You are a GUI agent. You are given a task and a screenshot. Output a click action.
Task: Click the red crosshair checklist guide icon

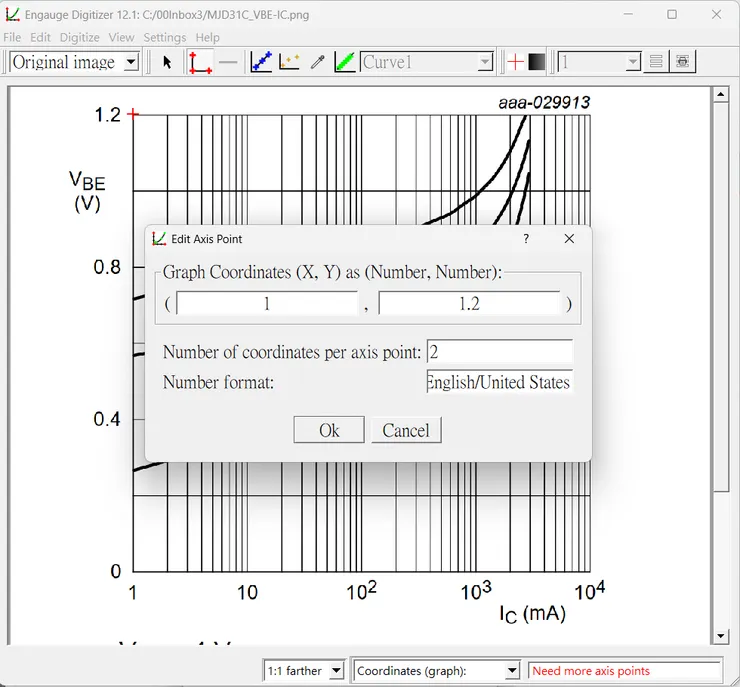tap(515, 62)
